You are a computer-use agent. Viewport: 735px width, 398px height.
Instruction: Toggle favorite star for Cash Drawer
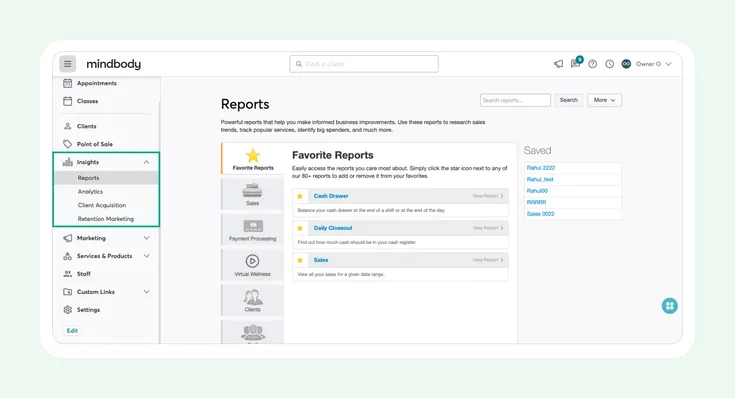(300, 196)
